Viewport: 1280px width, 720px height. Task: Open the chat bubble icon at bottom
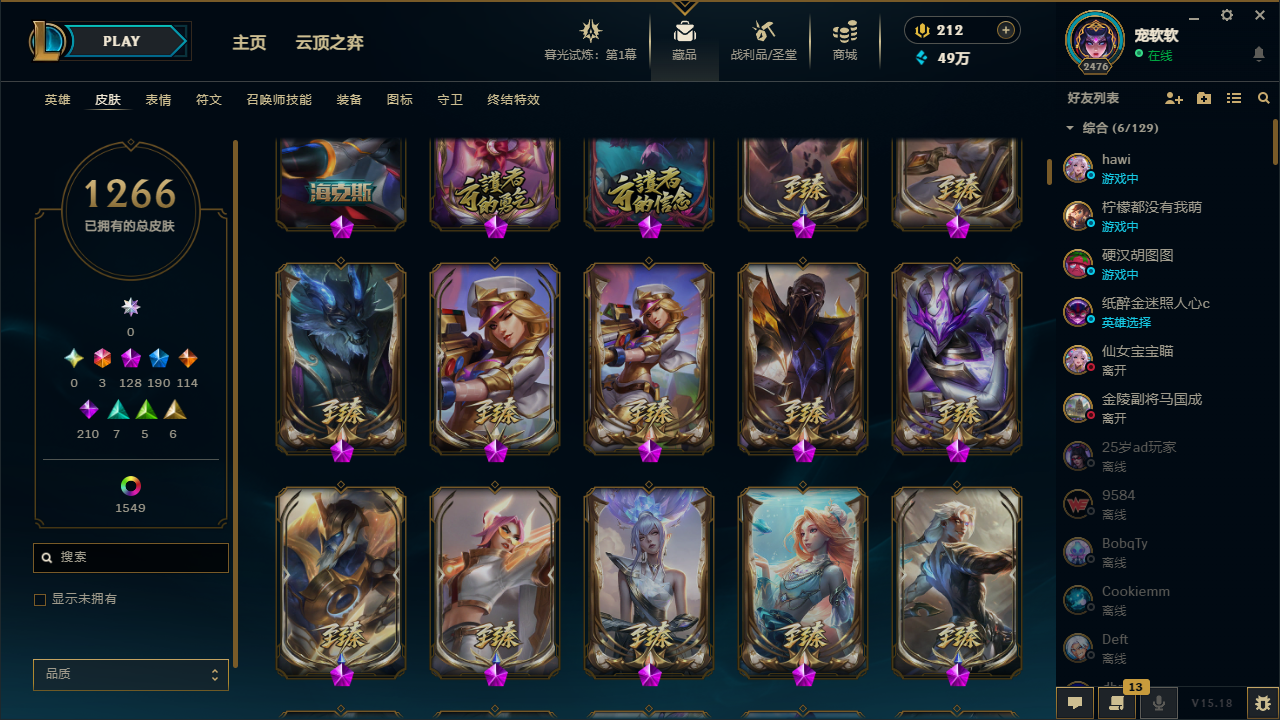[1075, 703]
